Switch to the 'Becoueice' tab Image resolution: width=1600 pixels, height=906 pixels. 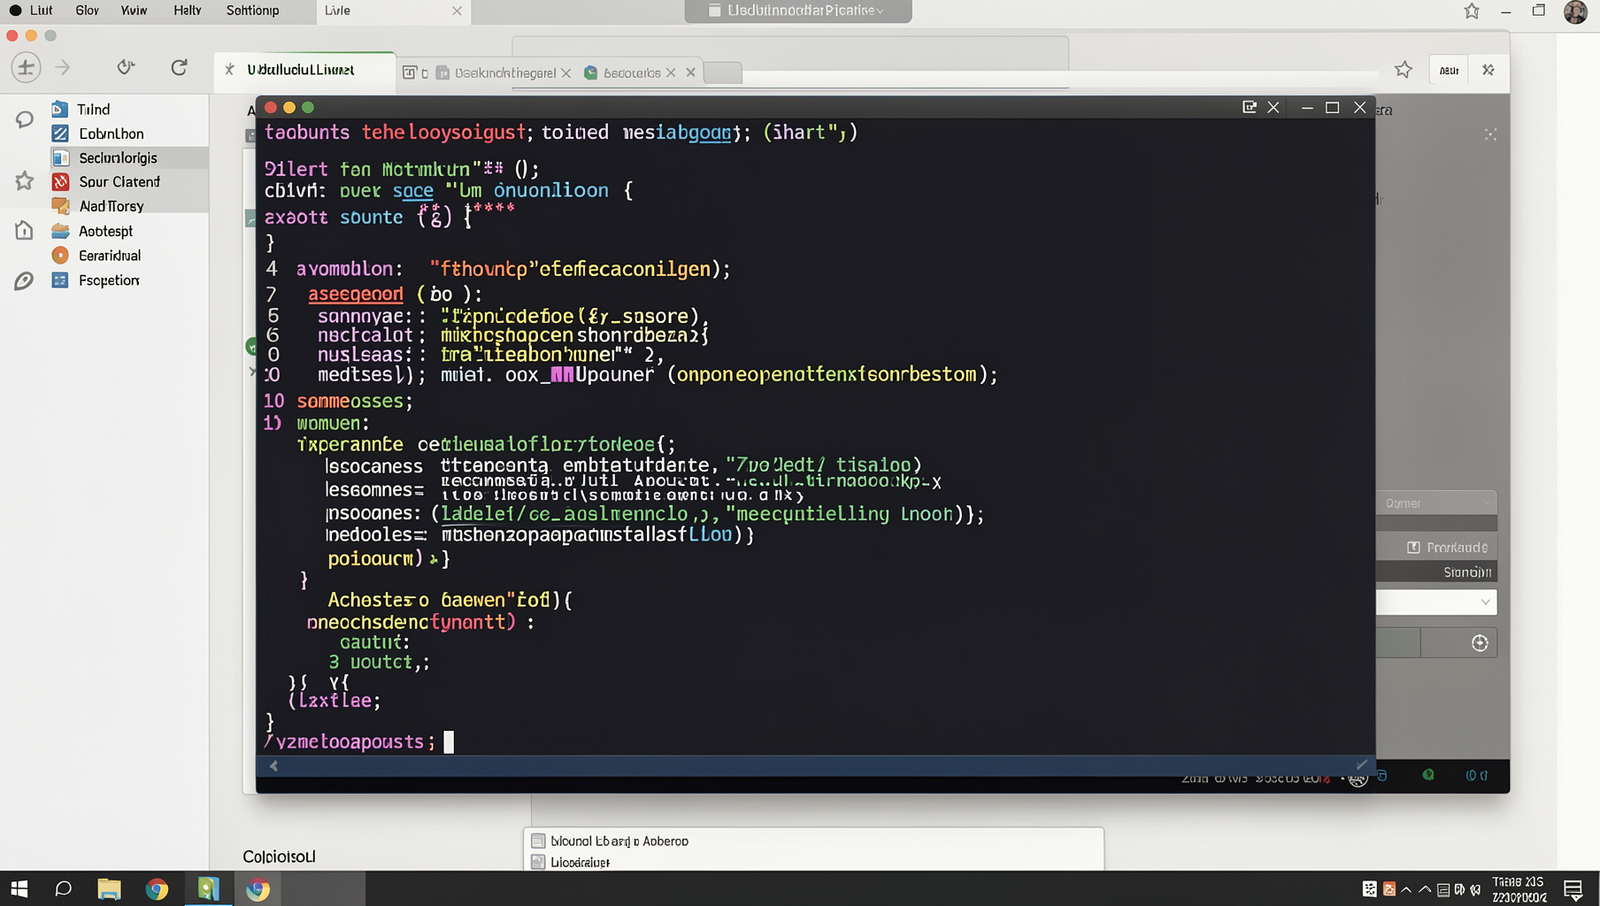coord(632,73)
